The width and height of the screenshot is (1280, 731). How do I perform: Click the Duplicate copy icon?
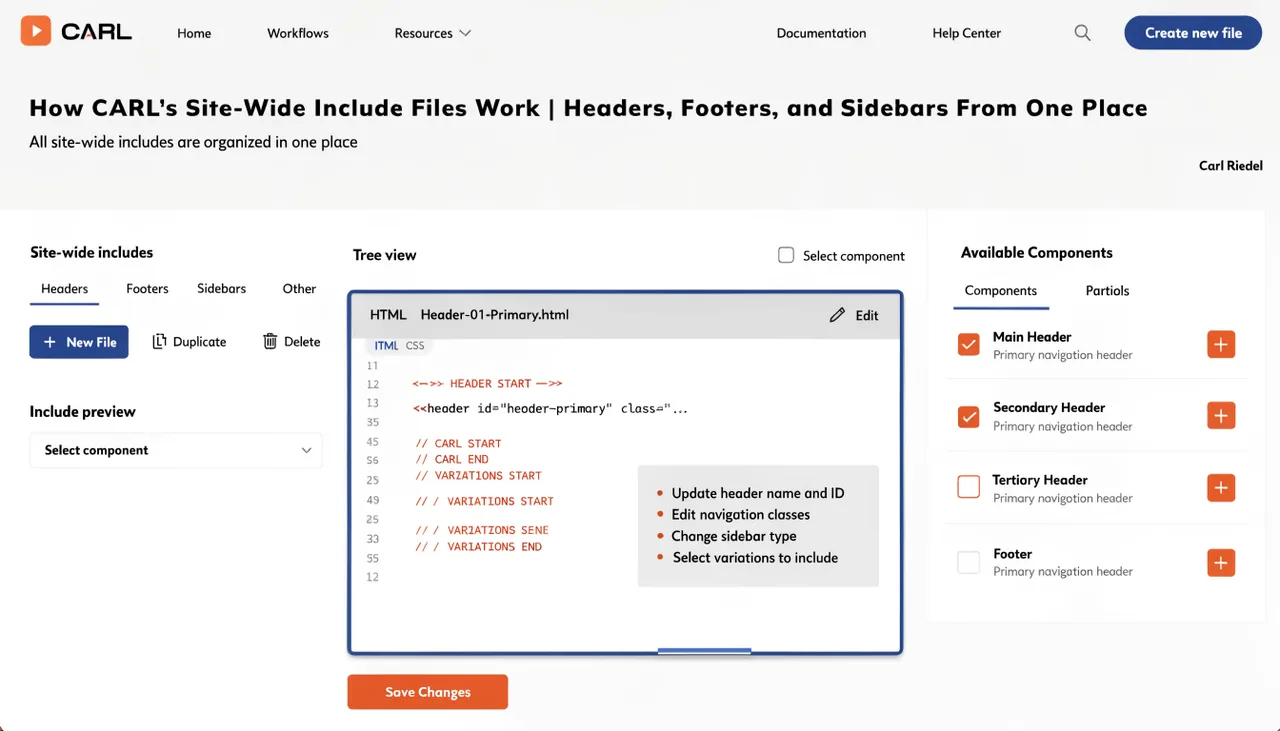(x=159, y=342)
